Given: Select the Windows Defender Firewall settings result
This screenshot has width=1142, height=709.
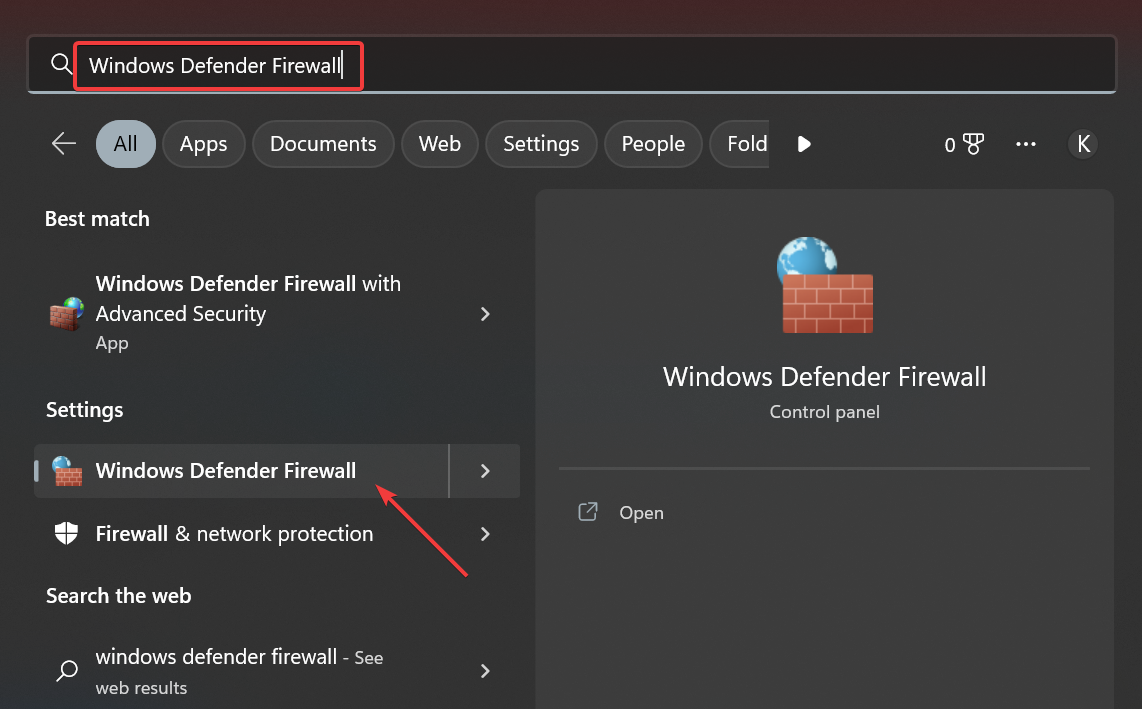Looking at the screenshot, I should pos(242,471).
